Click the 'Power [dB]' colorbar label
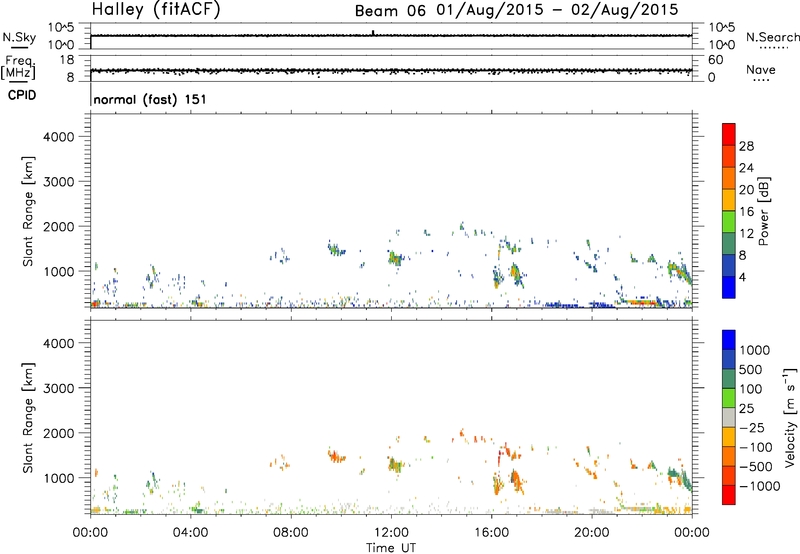 (x=763, y=211)
